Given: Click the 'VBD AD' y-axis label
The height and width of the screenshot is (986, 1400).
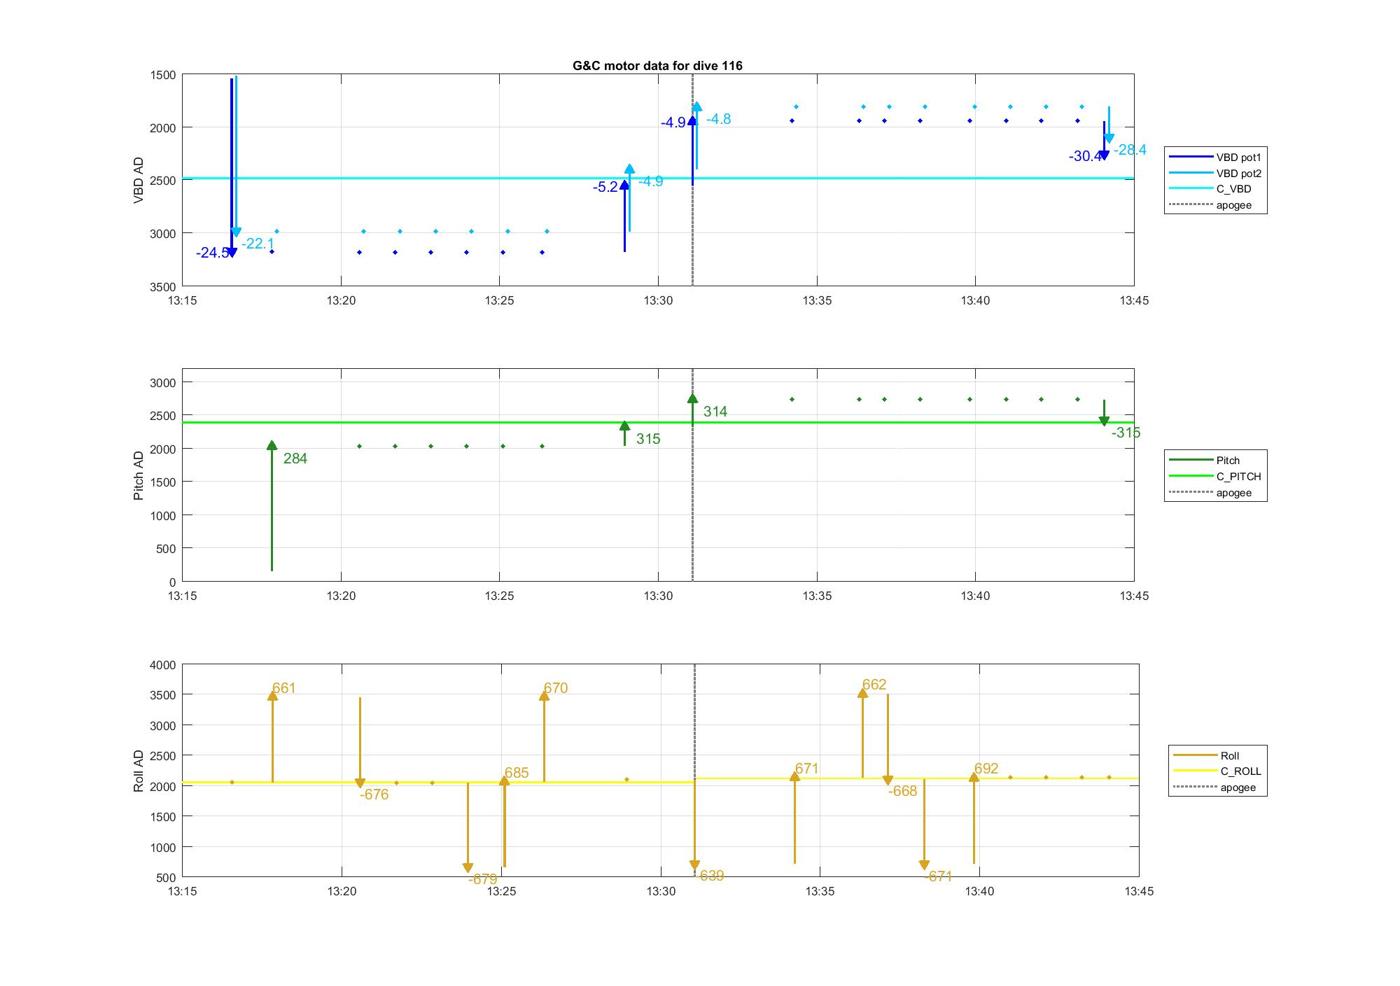Looking at the screenshot, I should tap(138, 180).
